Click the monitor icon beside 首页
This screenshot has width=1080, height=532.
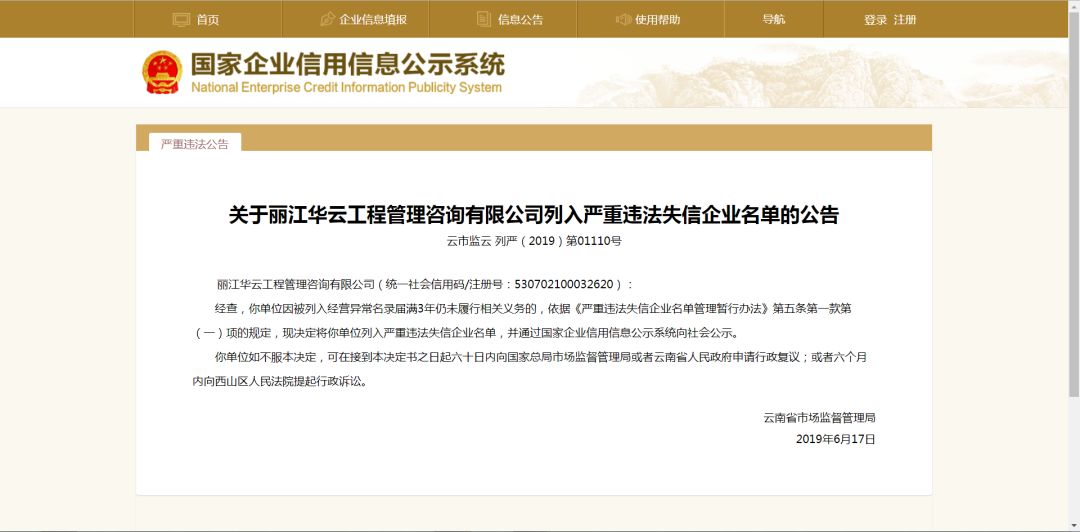181,19
